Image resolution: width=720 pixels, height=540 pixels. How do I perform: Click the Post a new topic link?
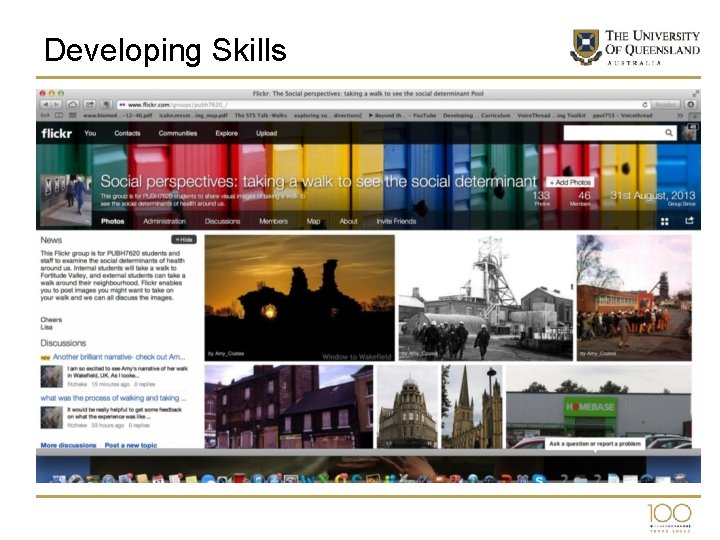[x=131, y=445]
